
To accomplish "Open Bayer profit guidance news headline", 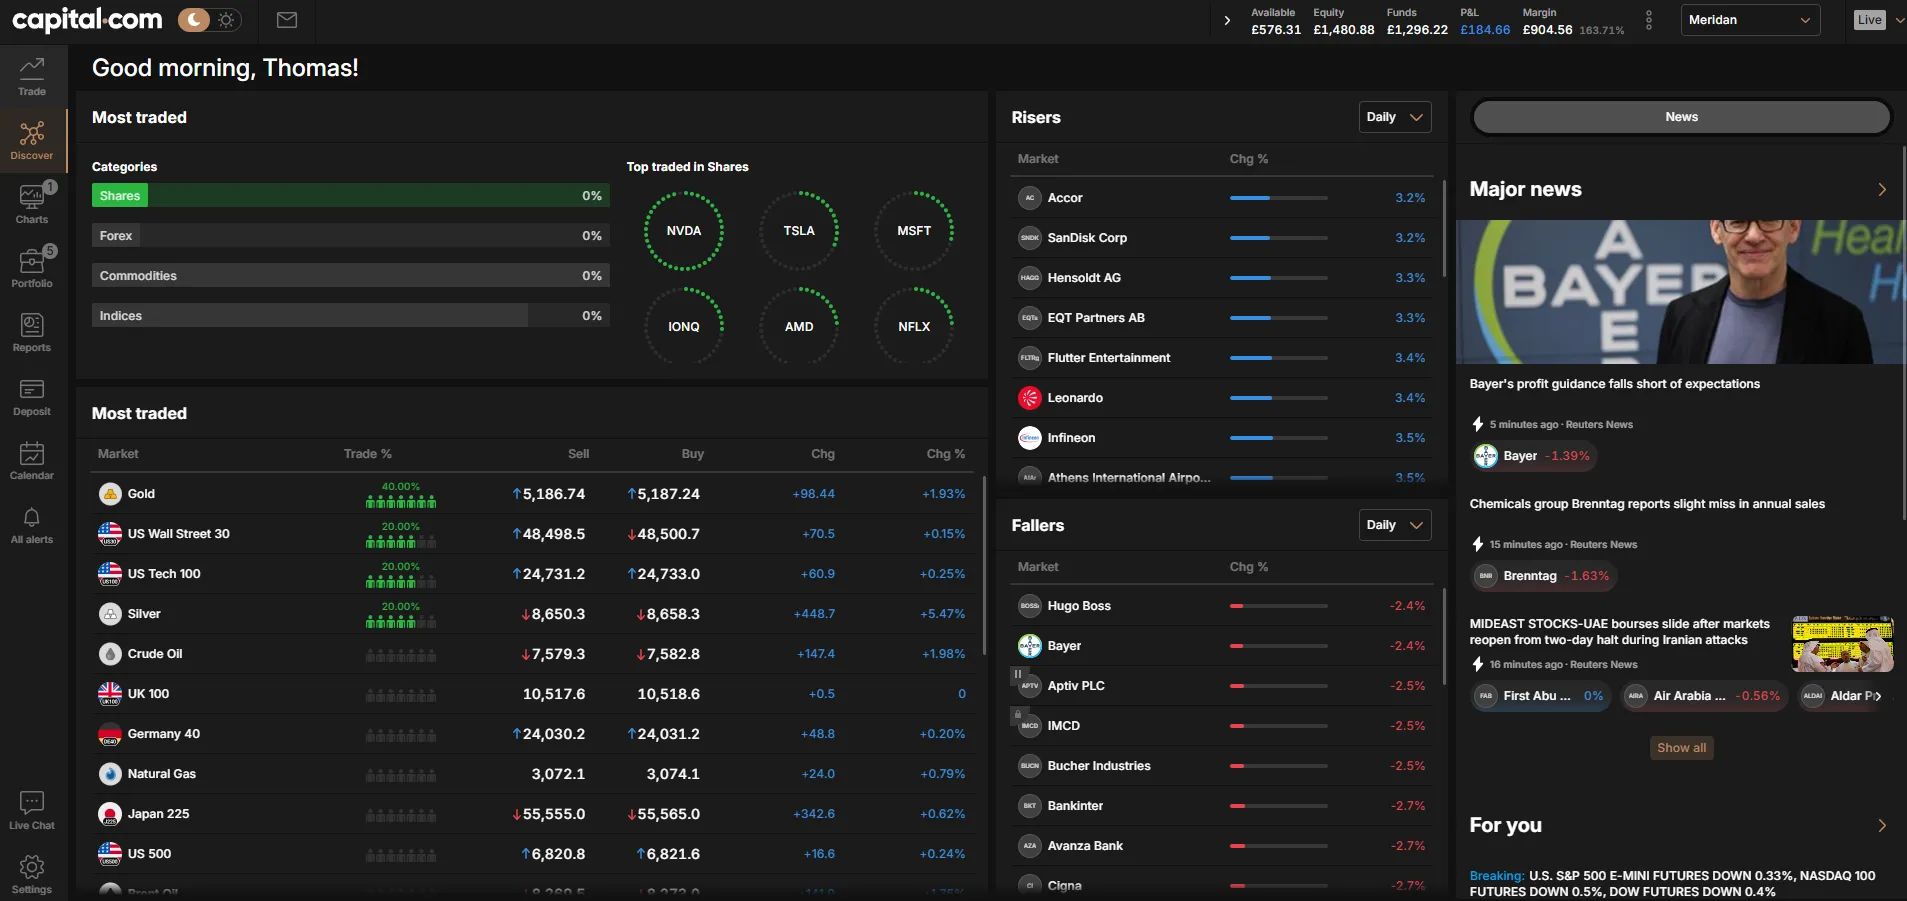I will pyautogui.click(x=1614, y=384).
